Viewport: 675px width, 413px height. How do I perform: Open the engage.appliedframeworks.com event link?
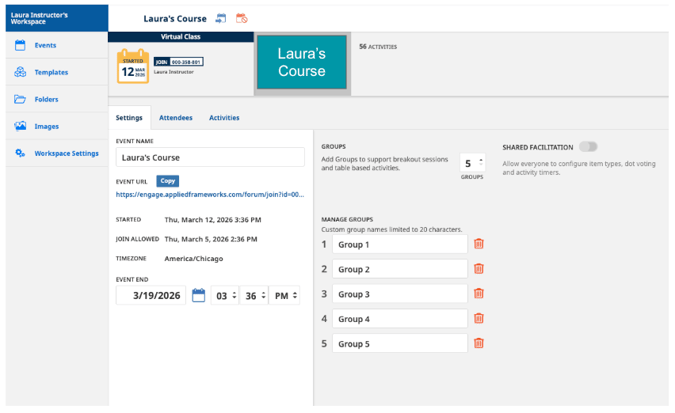click(211, 195)
